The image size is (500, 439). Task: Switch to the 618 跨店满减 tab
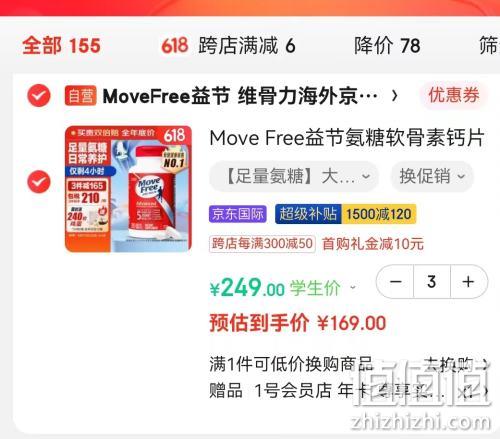click(228, 46)
